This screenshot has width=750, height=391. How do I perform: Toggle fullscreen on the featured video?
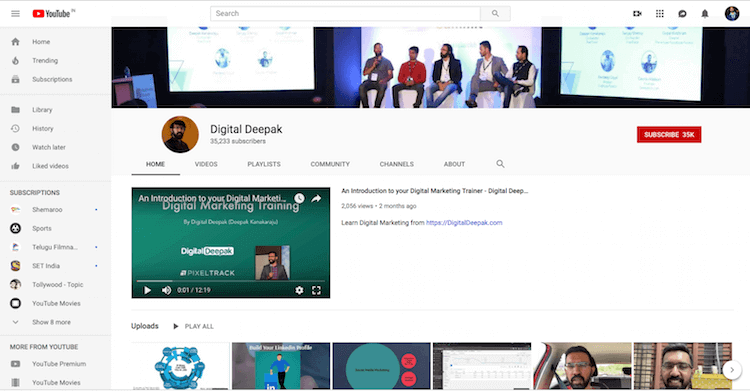[316, 290]
